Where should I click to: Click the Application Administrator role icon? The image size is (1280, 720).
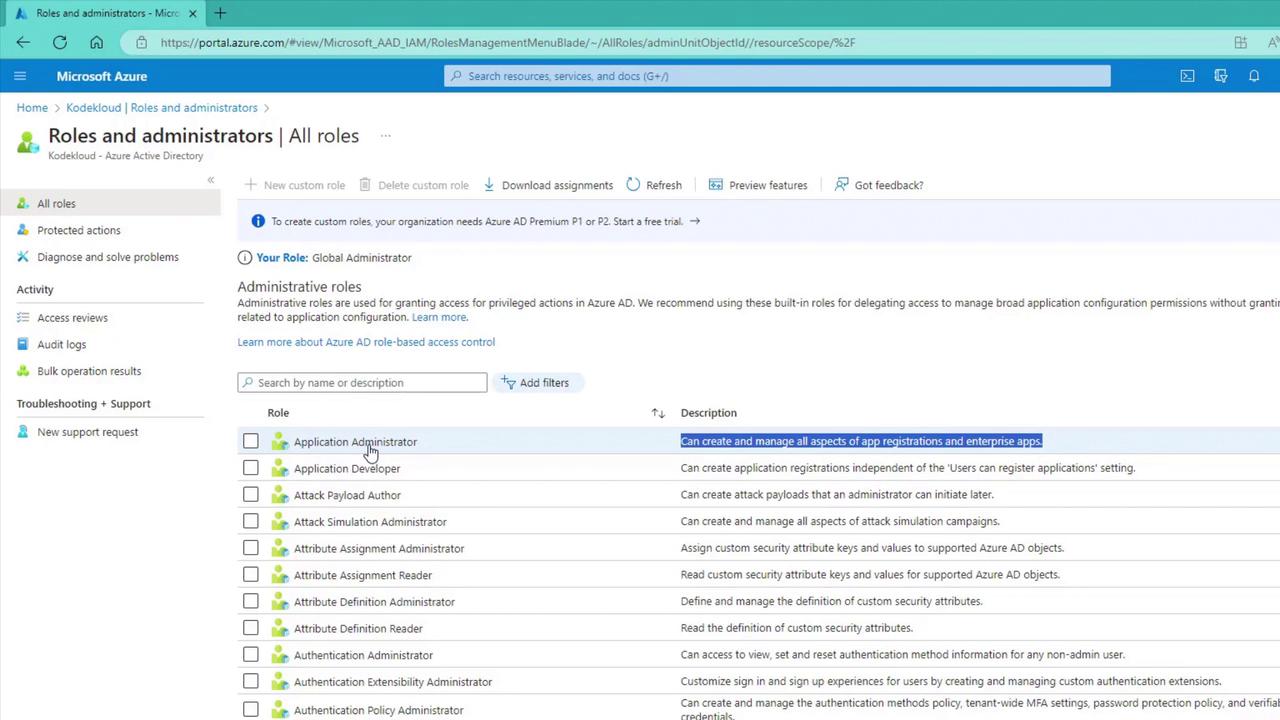280,442
